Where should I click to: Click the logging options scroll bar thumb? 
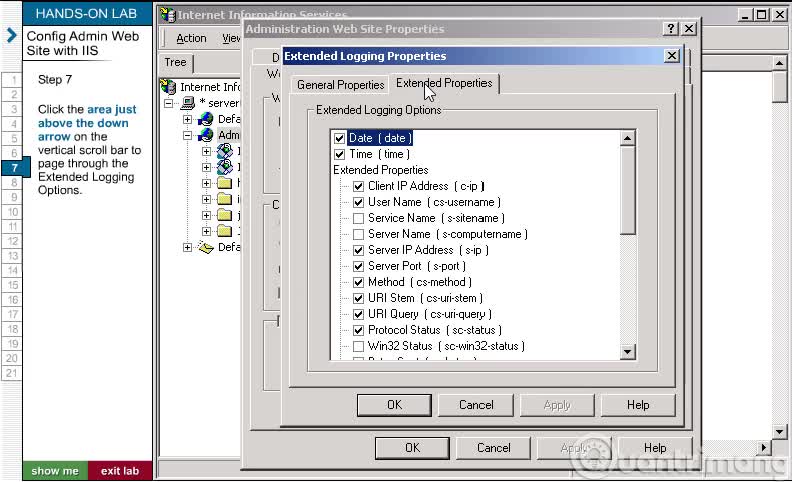click(627, 190)
